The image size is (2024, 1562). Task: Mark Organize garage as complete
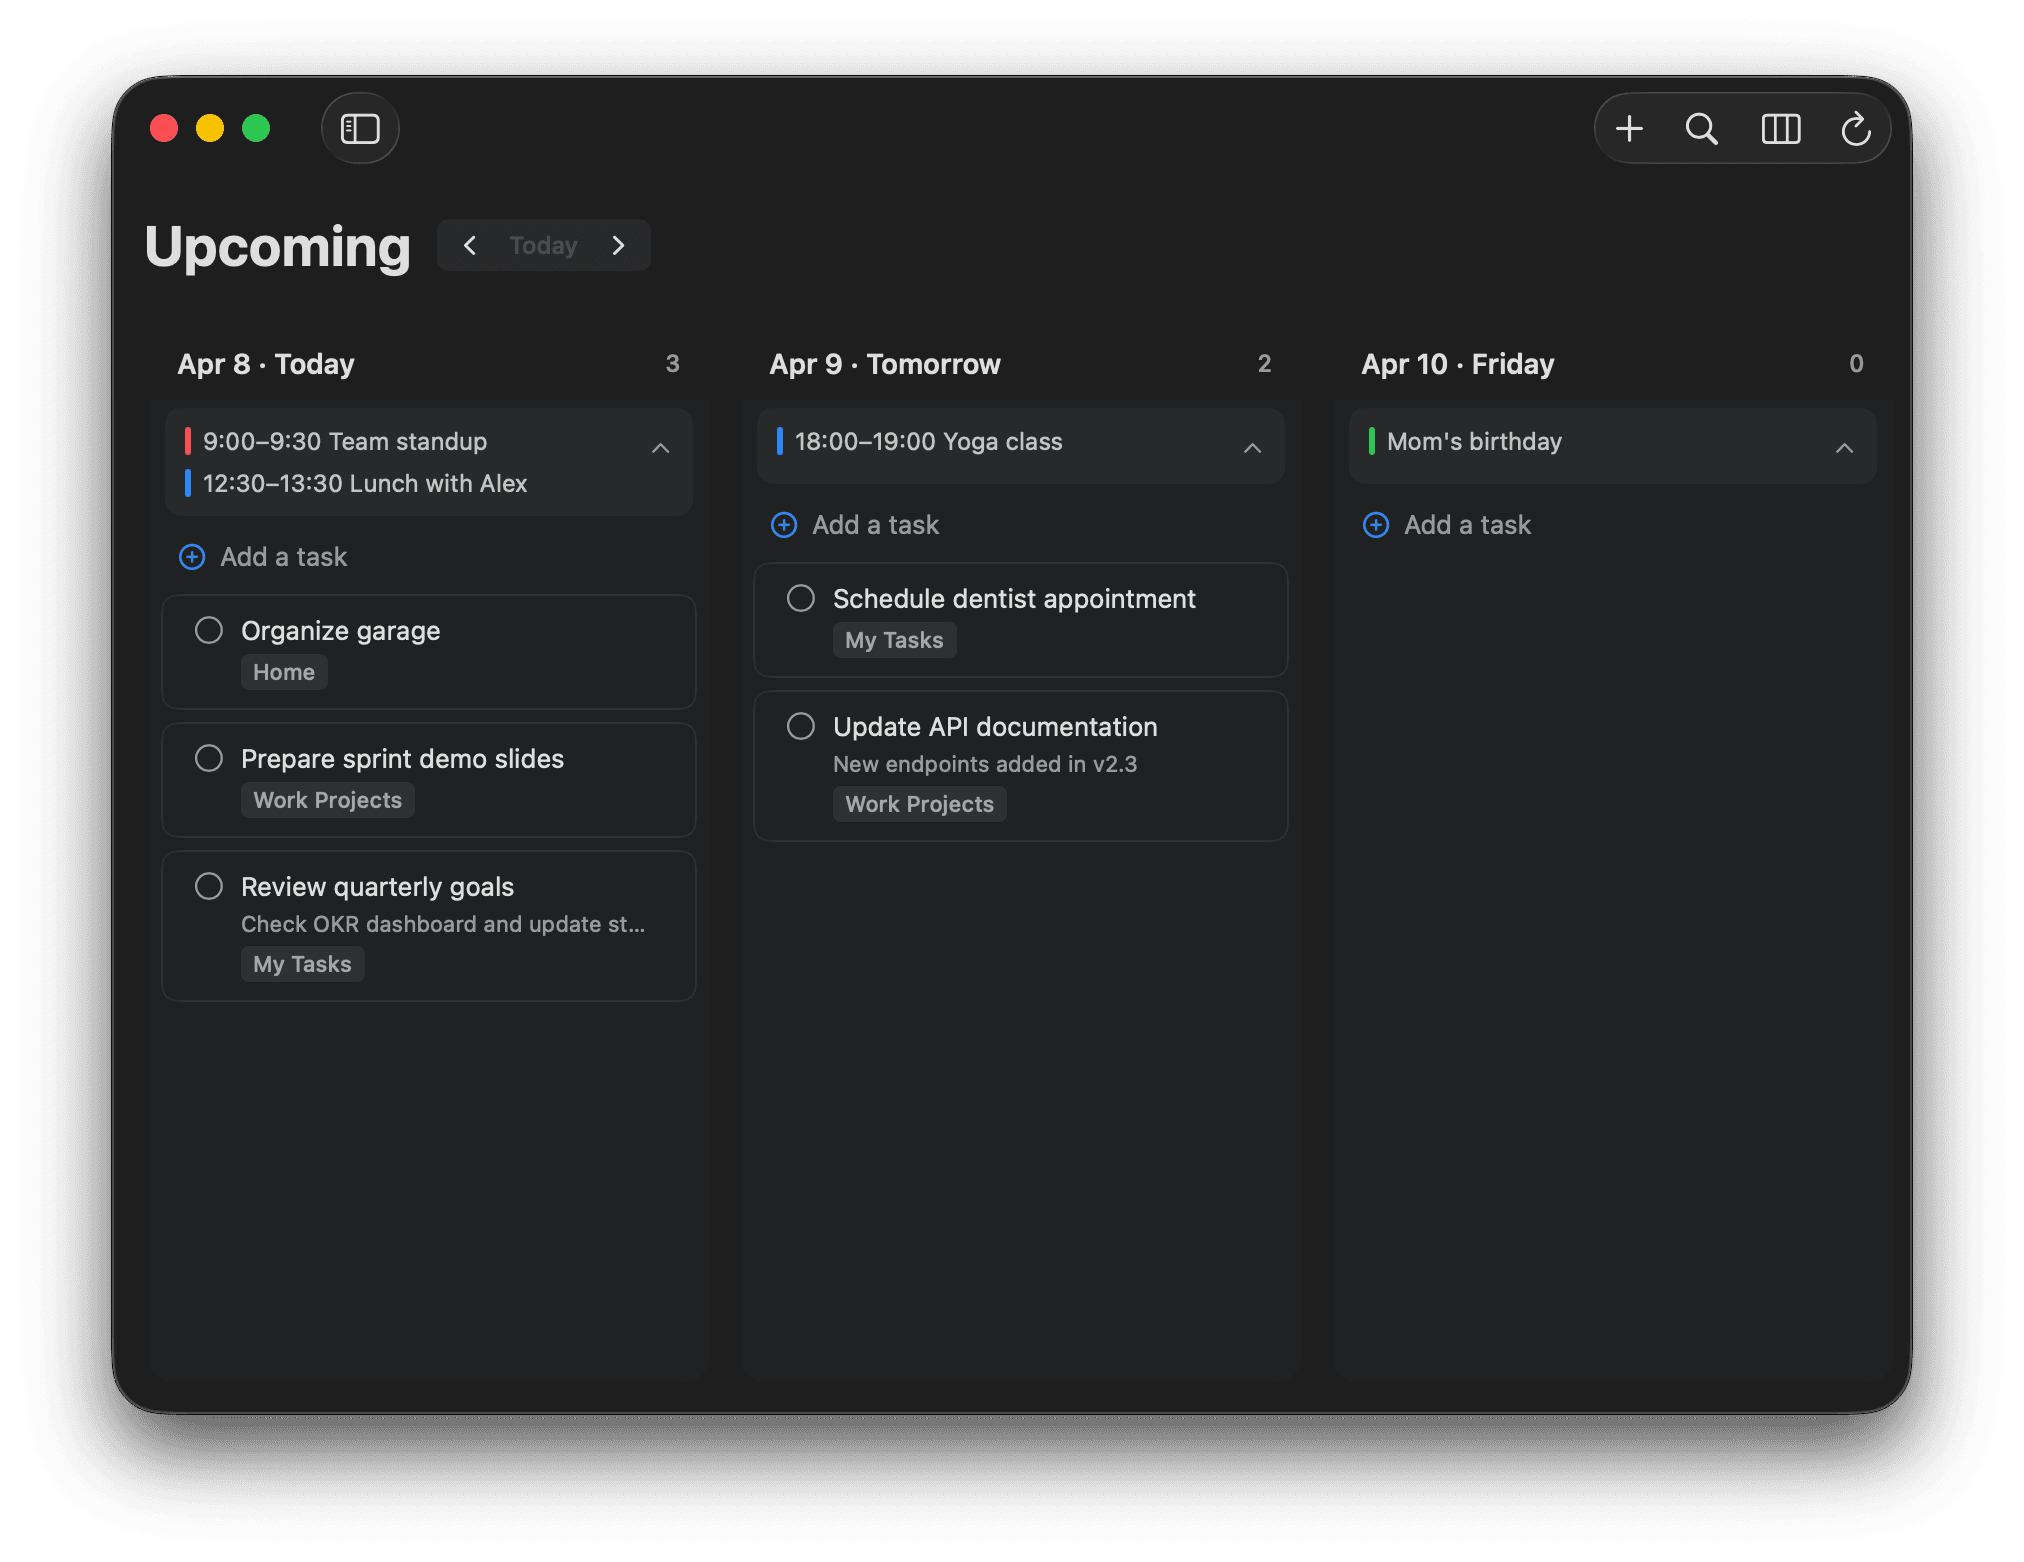[x=209, y=630]
